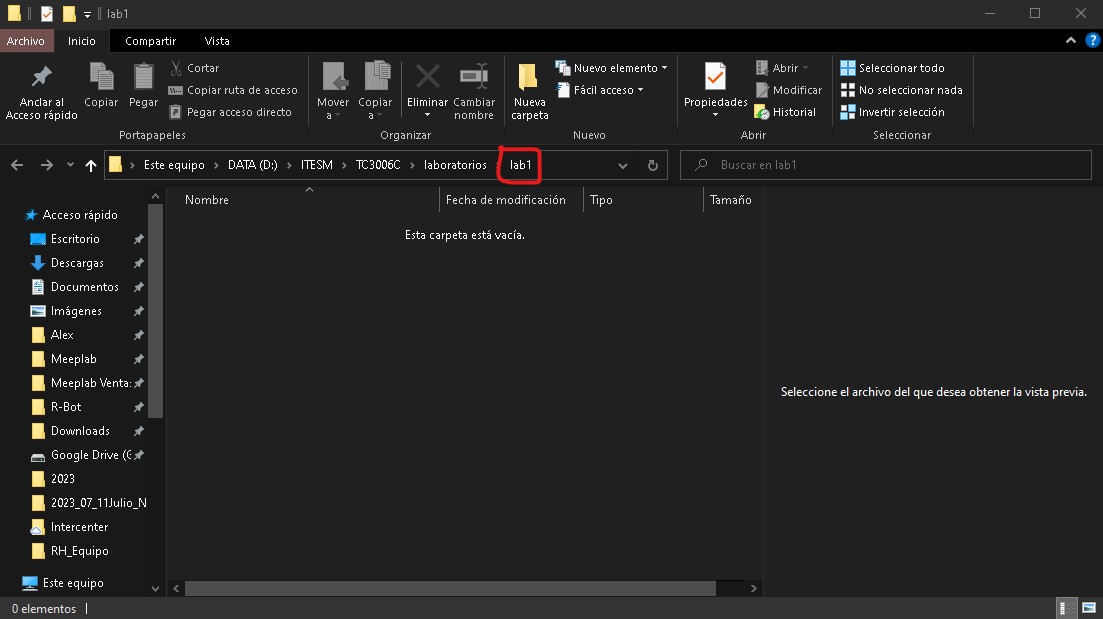Image resolution: width=1103 pixels, height=619 pixels.
Task: Click Seleccionar todo in the ribbon
Action: click(892, 68)
